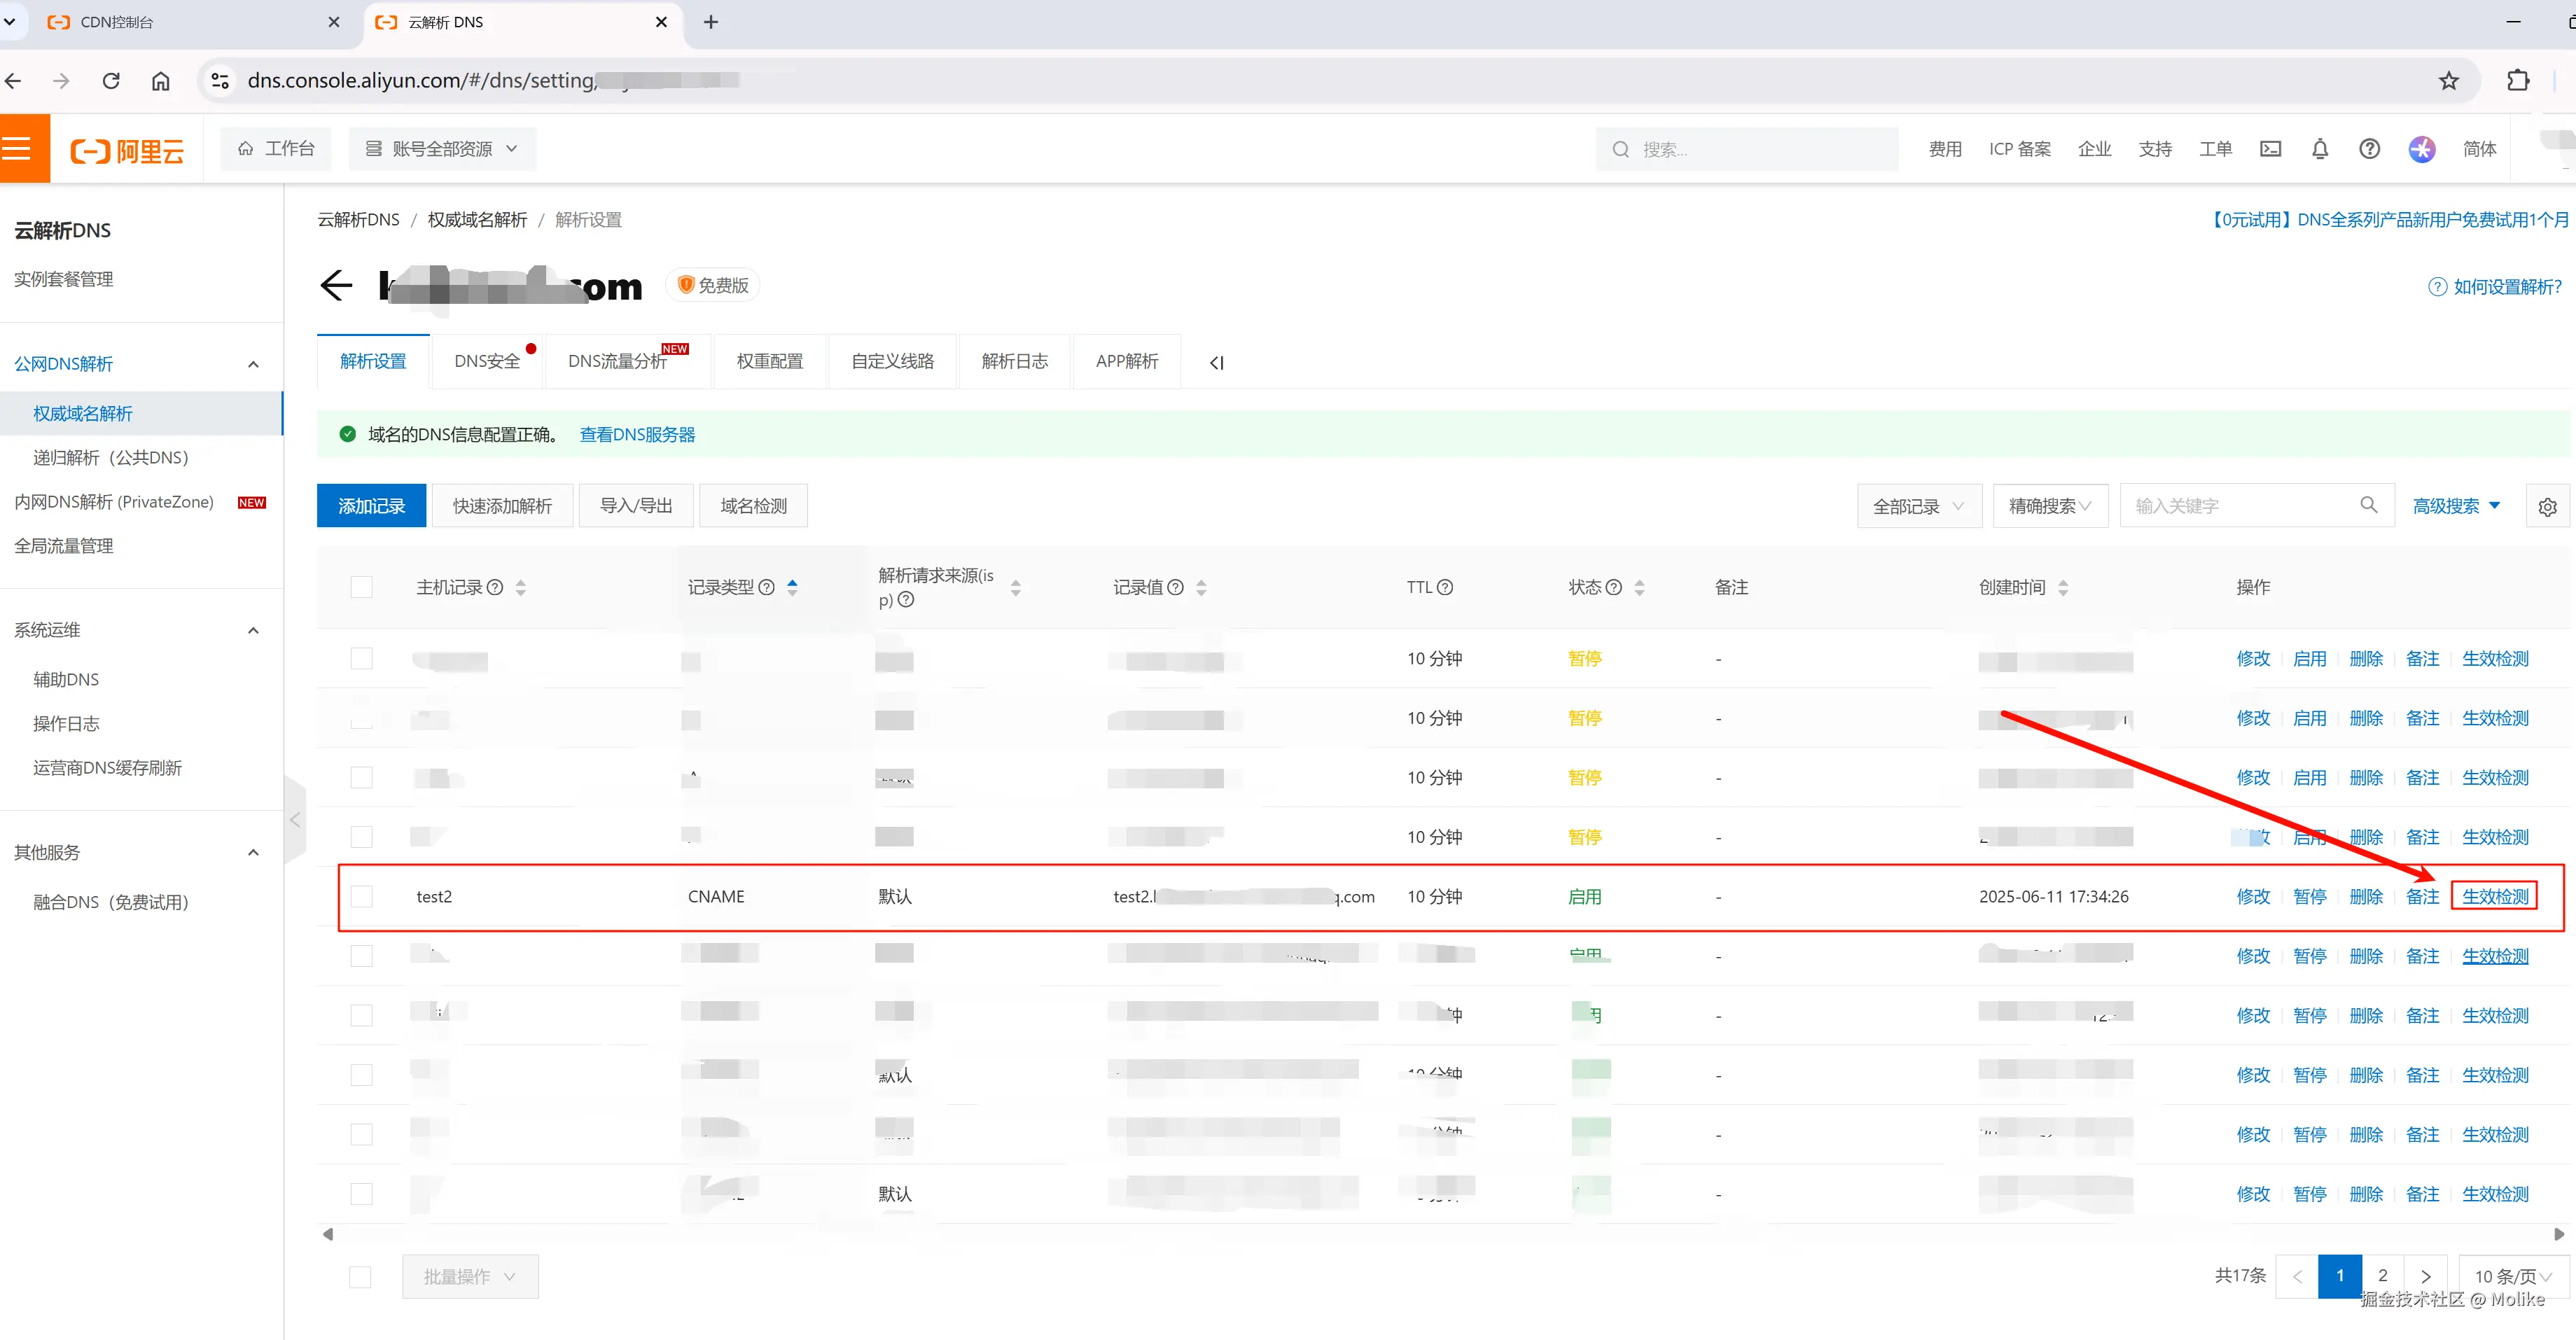Toggle the select-all checkbox in table header
The height and width of the screenshot is (1340, 2576).
click(362, 587)
